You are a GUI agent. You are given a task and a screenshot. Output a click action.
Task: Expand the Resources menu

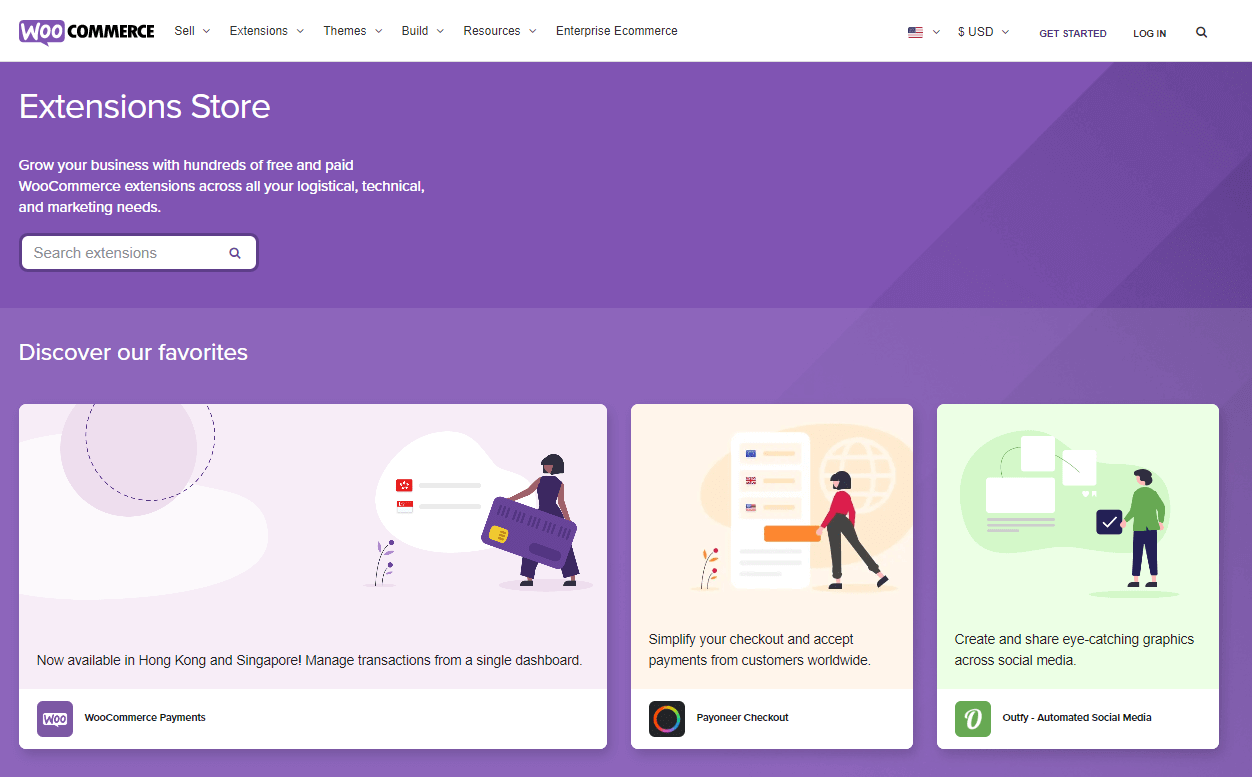tap(500, 31)
